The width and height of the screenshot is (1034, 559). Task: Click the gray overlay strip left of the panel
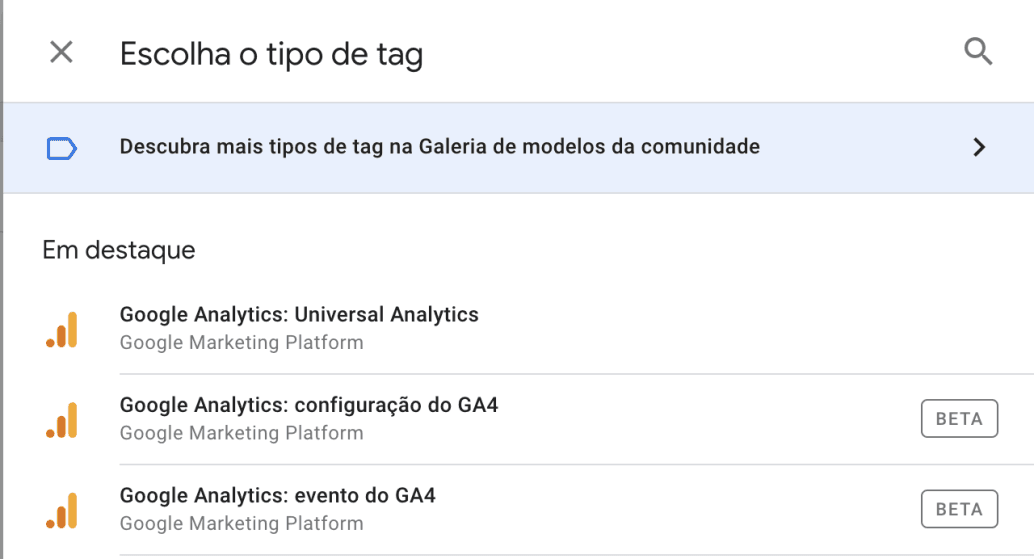click(1, 300)
